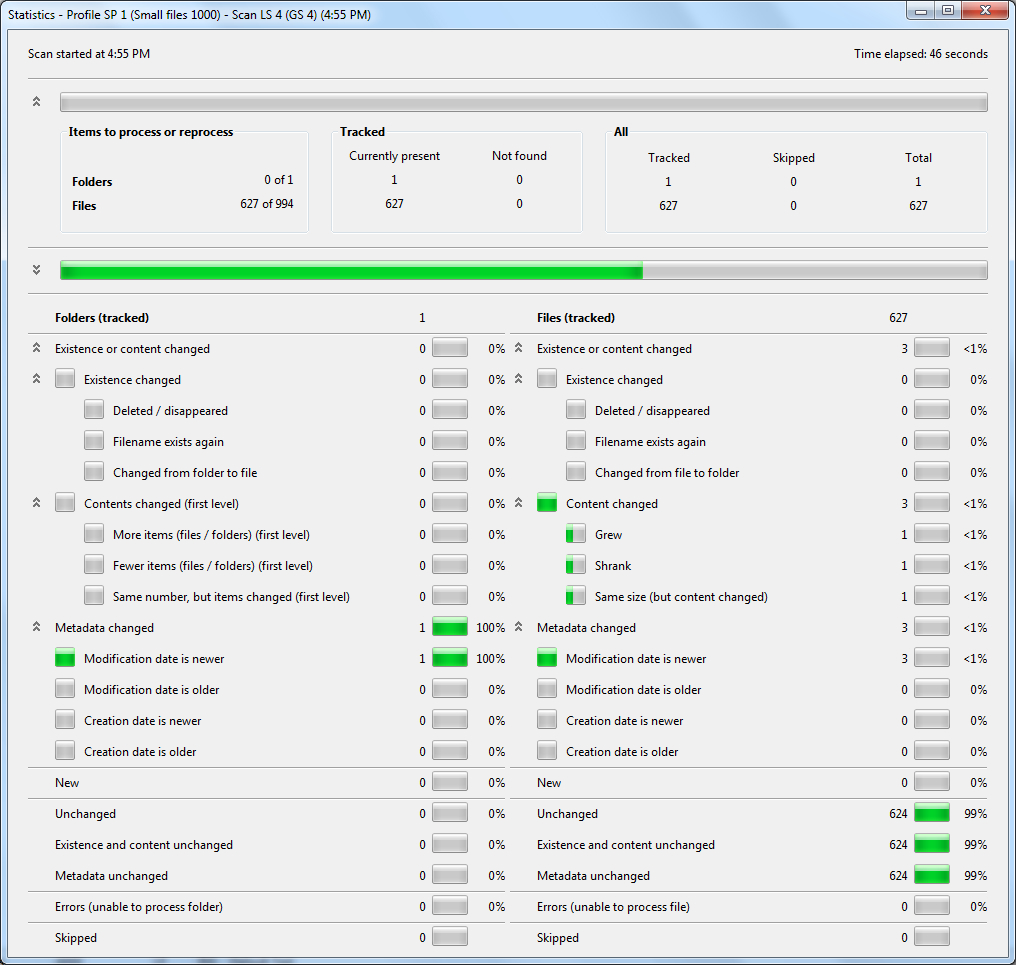Click the Files Unchanged 99% bar

(931, 814)
